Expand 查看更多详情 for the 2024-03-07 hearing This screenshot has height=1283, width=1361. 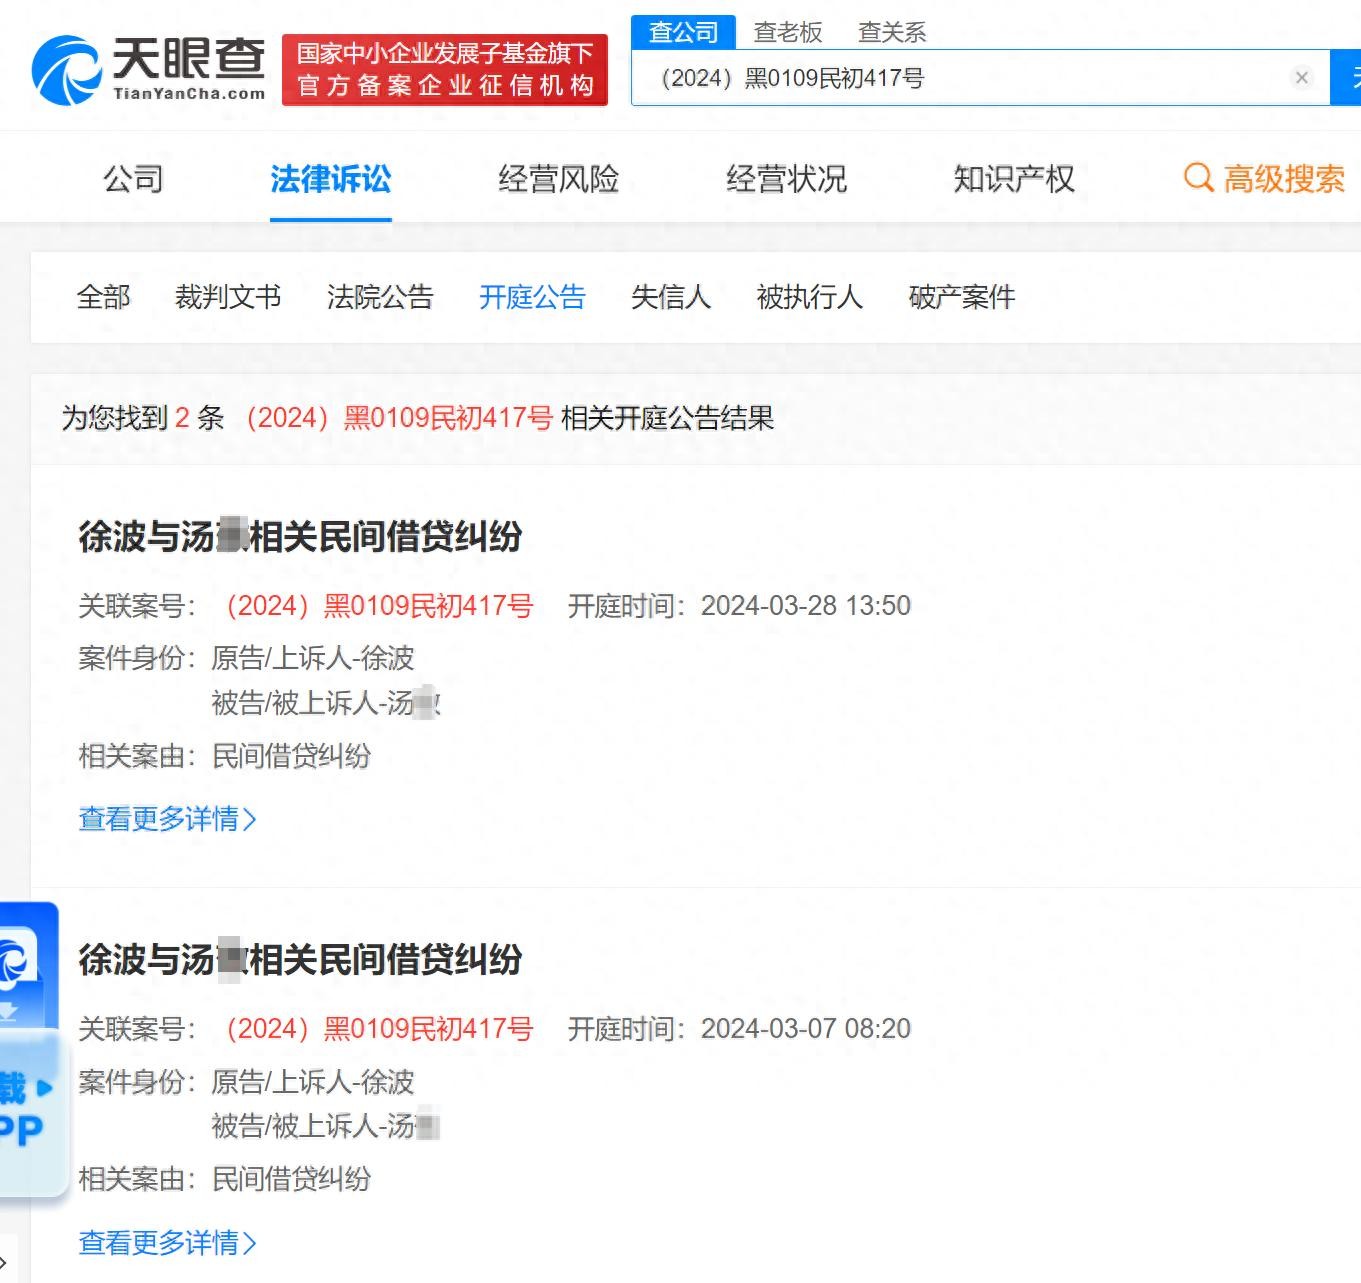click(x=167, y=1242)
